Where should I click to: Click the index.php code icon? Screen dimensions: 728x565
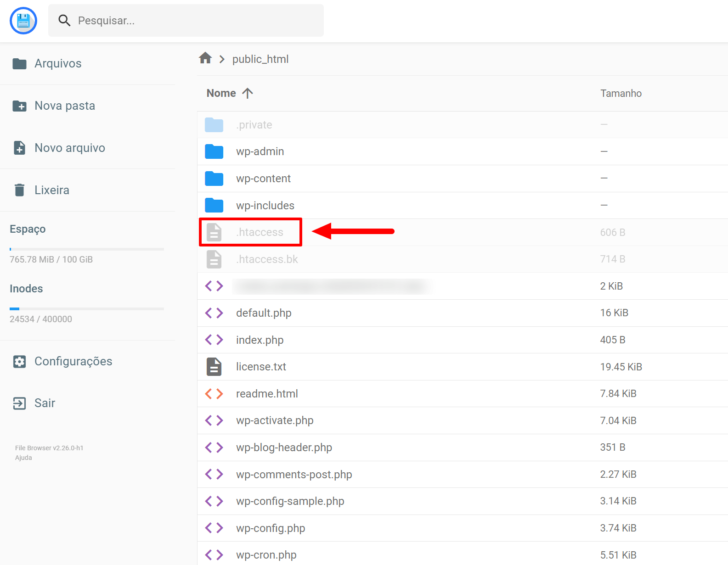tap(214, 340)
